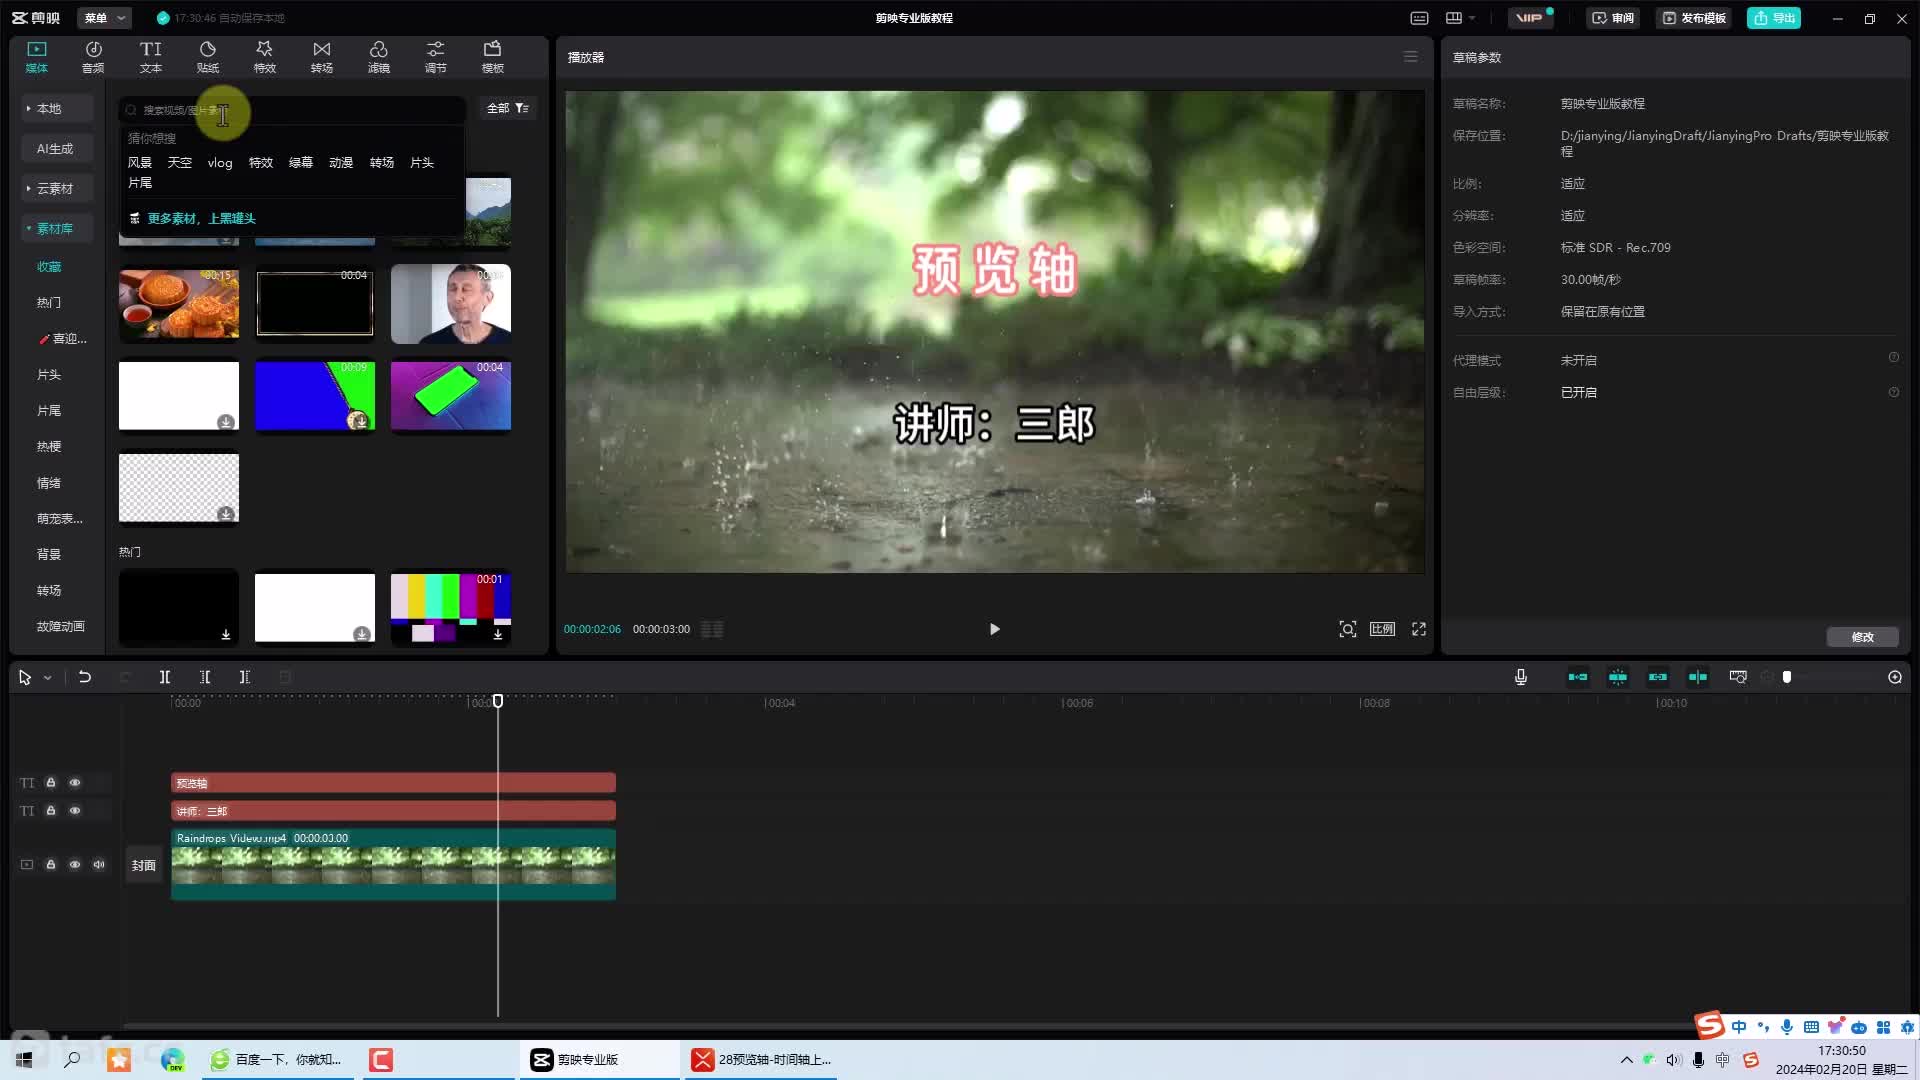Image resolution: width=1920 pixels, height=1080 pixels.
Task: Open the 热门 category in the sidebar
Action: click(49, 303)
